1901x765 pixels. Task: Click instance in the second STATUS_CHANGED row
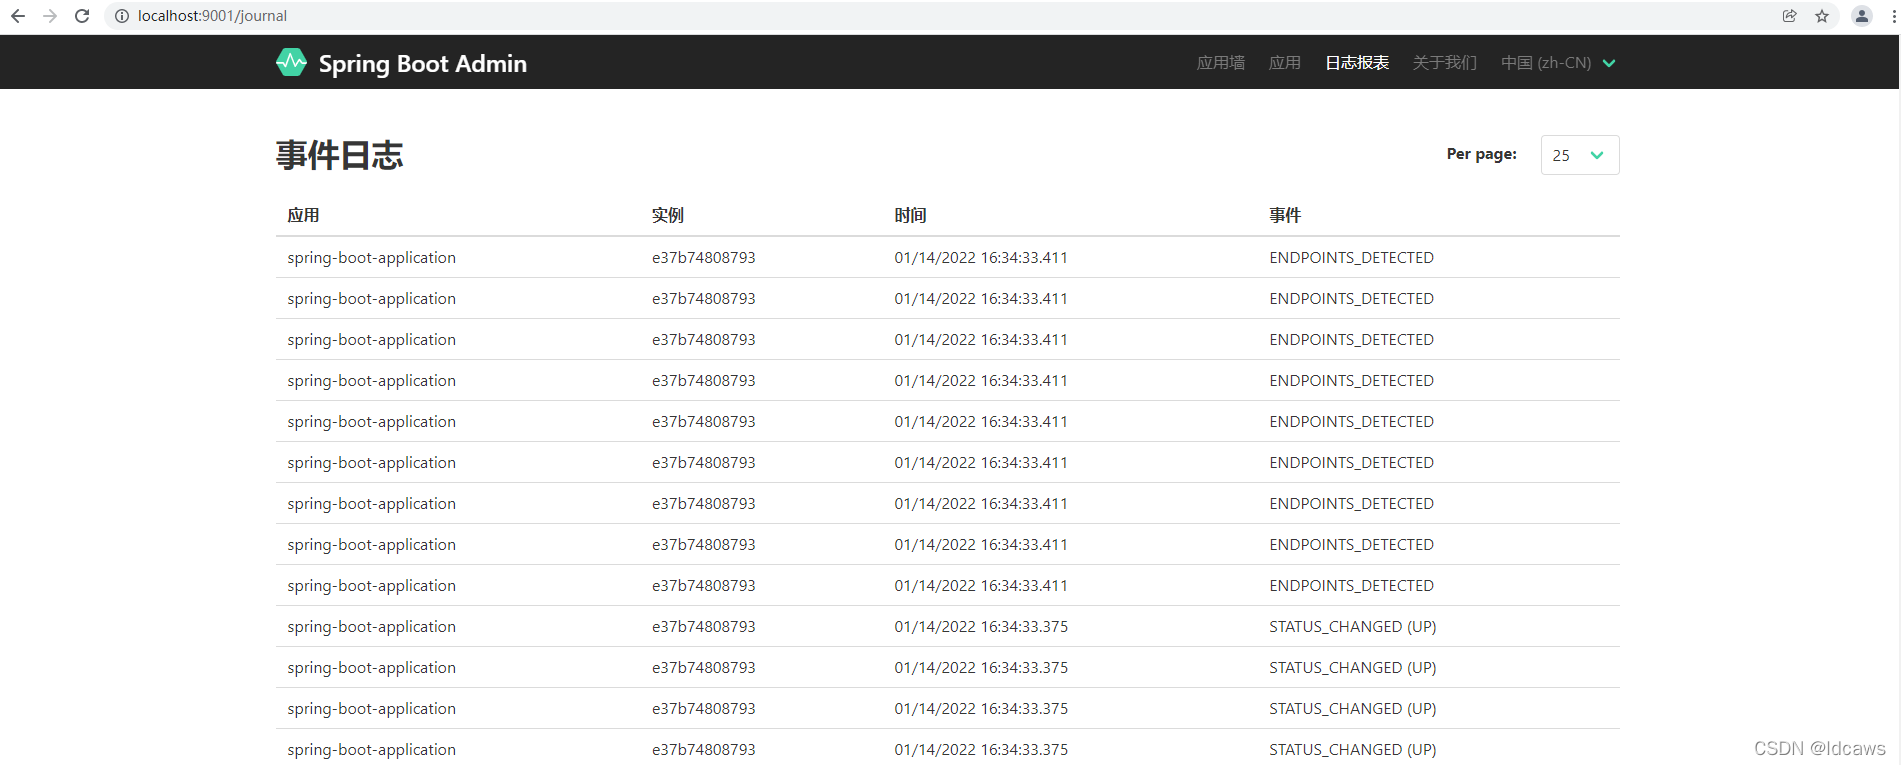pyautogui.click(x=704, y=668)
